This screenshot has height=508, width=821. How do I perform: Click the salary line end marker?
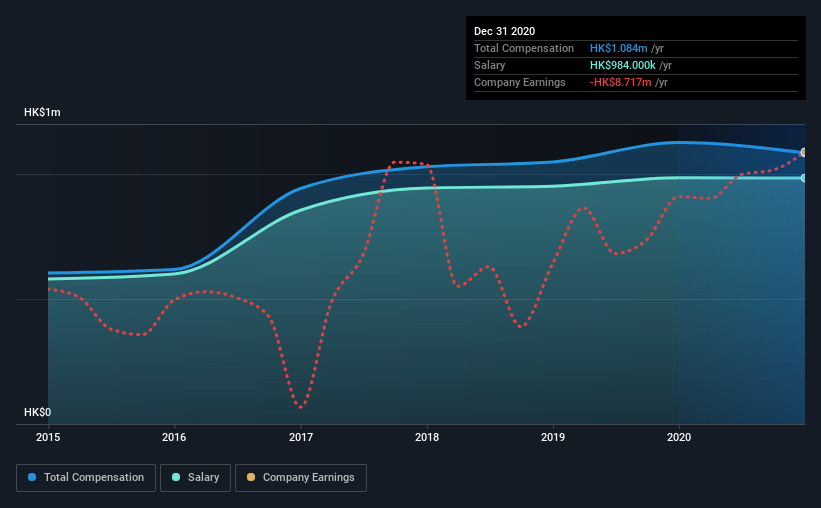(x=803, y=178)
